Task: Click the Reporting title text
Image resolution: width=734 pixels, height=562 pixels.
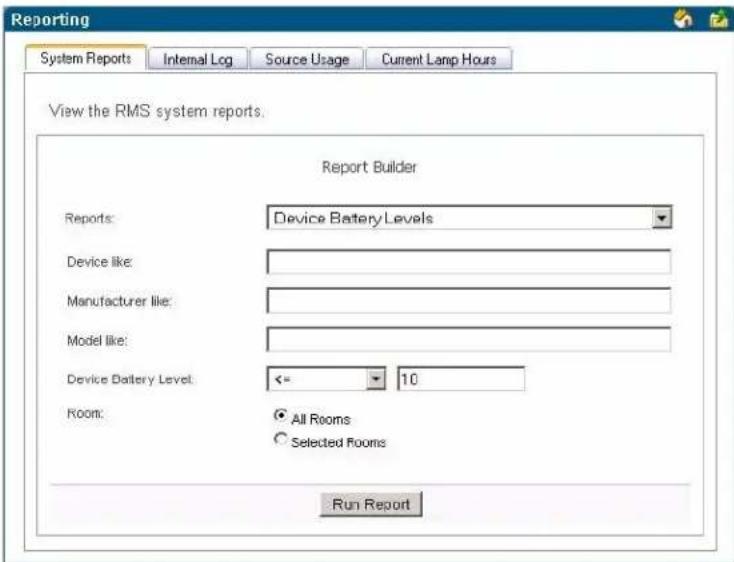Action: (50, 20)
